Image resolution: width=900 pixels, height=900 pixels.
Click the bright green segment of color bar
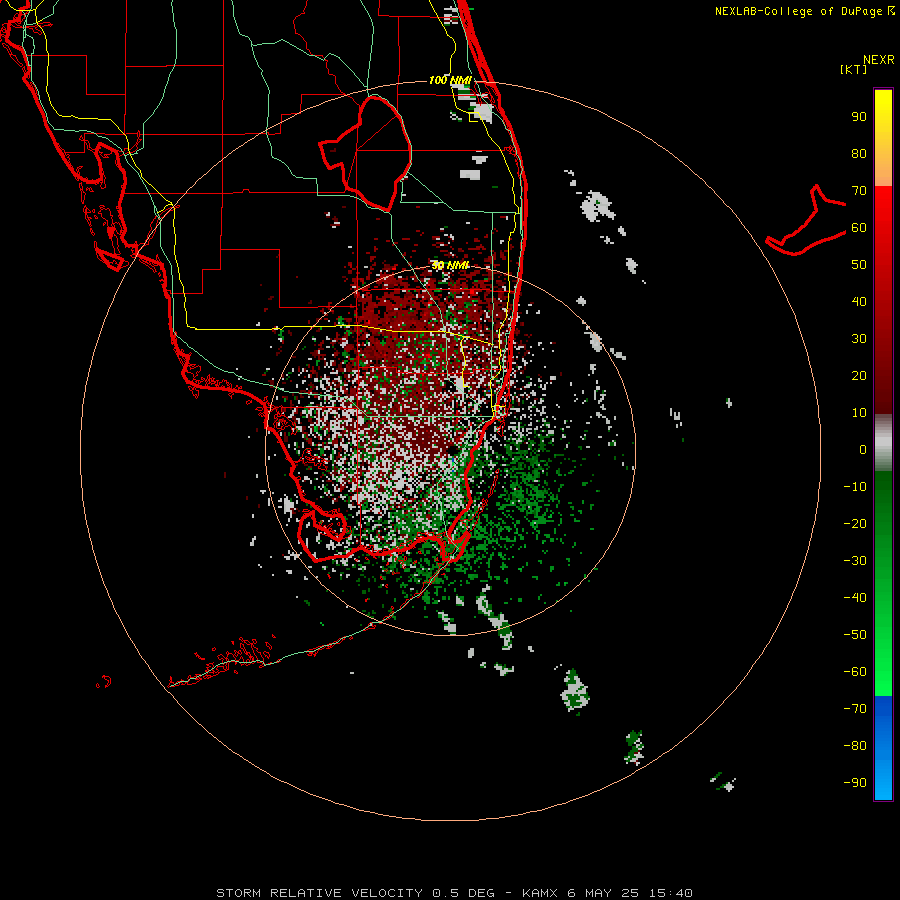point(883,660)
